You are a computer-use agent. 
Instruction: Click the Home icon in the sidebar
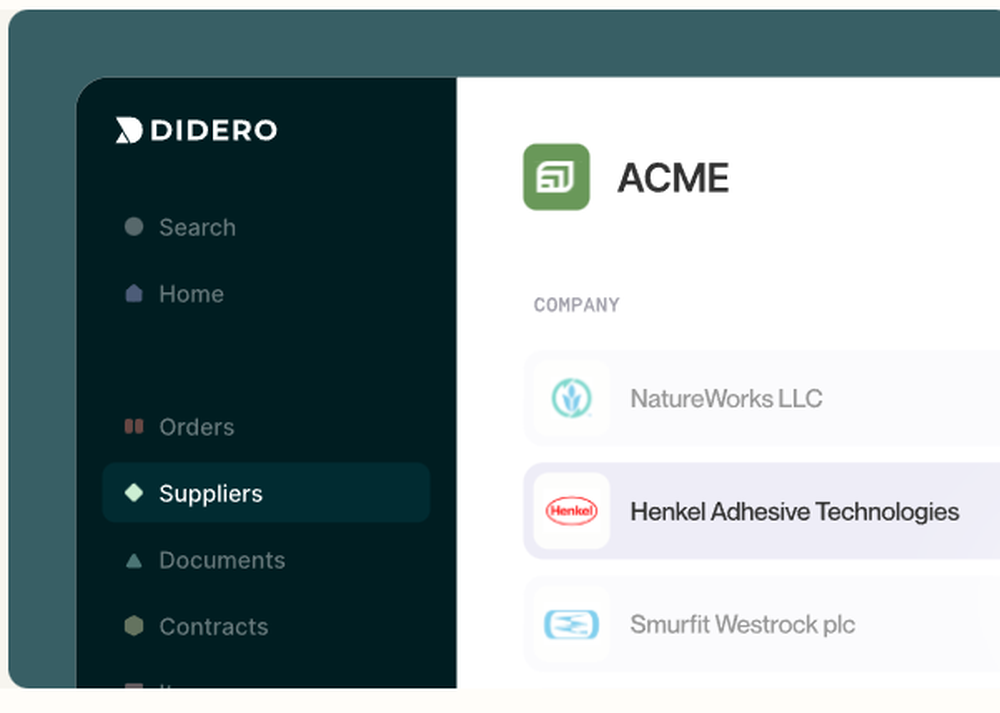[133, 293]
